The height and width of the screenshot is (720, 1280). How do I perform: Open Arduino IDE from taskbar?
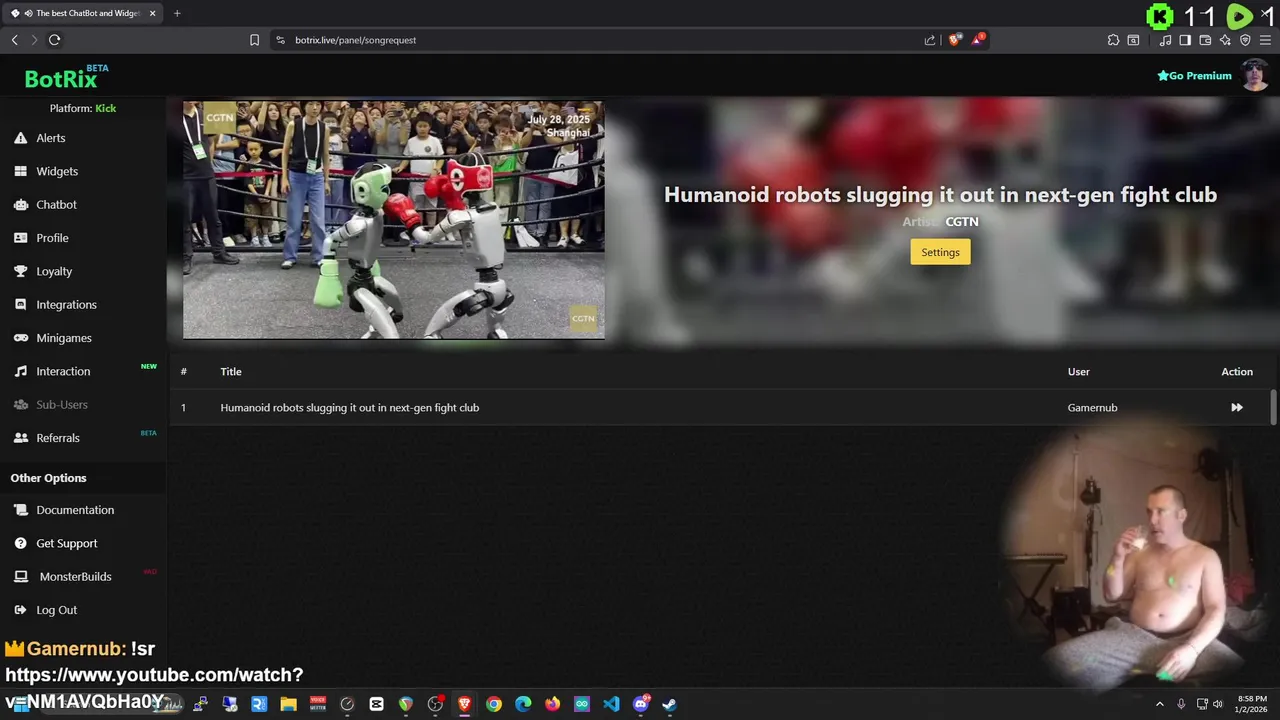tap(582, 704)
